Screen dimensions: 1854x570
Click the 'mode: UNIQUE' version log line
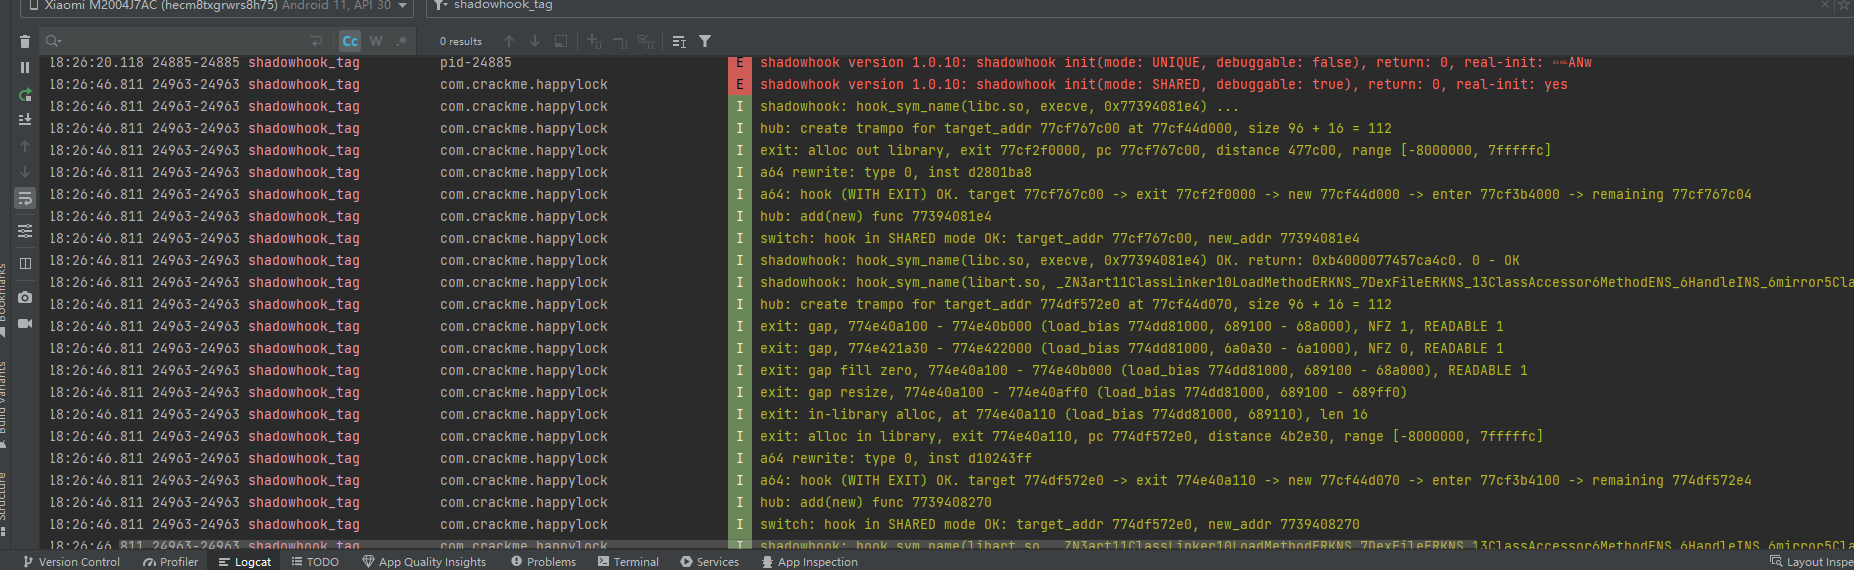coord(1176,62)
